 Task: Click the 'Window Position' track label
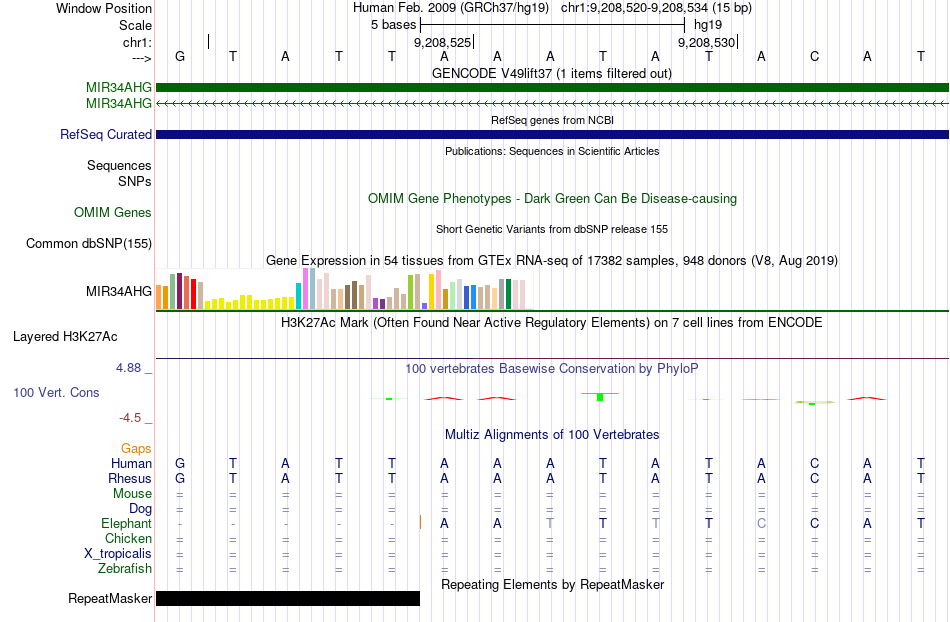click(104, 8)
